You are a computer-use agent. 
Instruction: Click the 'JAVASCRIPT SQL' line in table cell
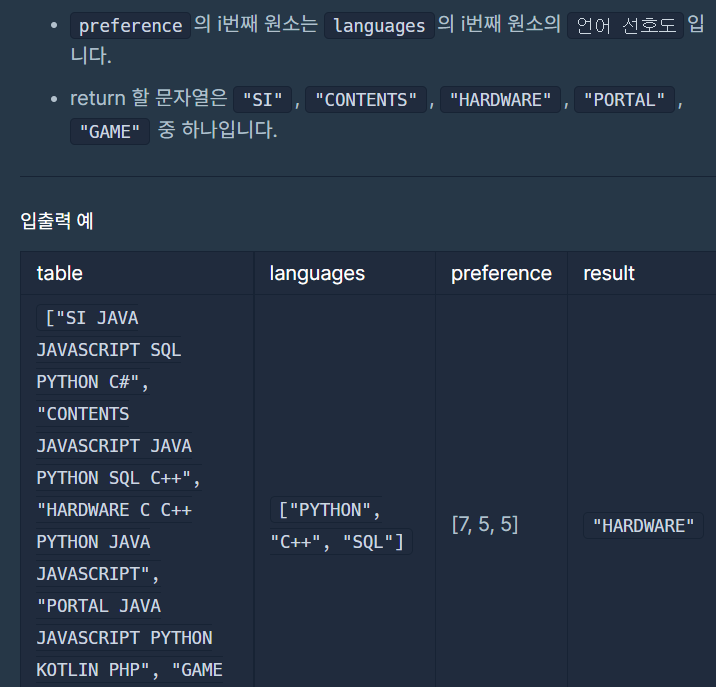[109, 350]
